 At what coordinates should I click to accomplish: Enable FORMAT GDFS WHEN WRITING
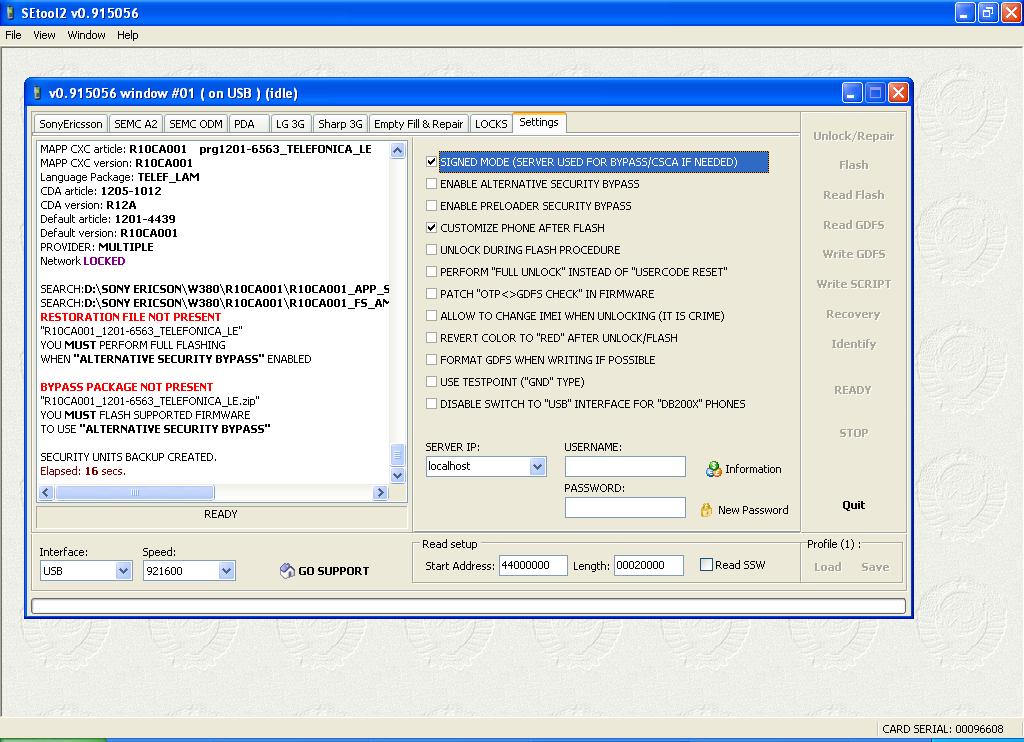pos(431,359)
